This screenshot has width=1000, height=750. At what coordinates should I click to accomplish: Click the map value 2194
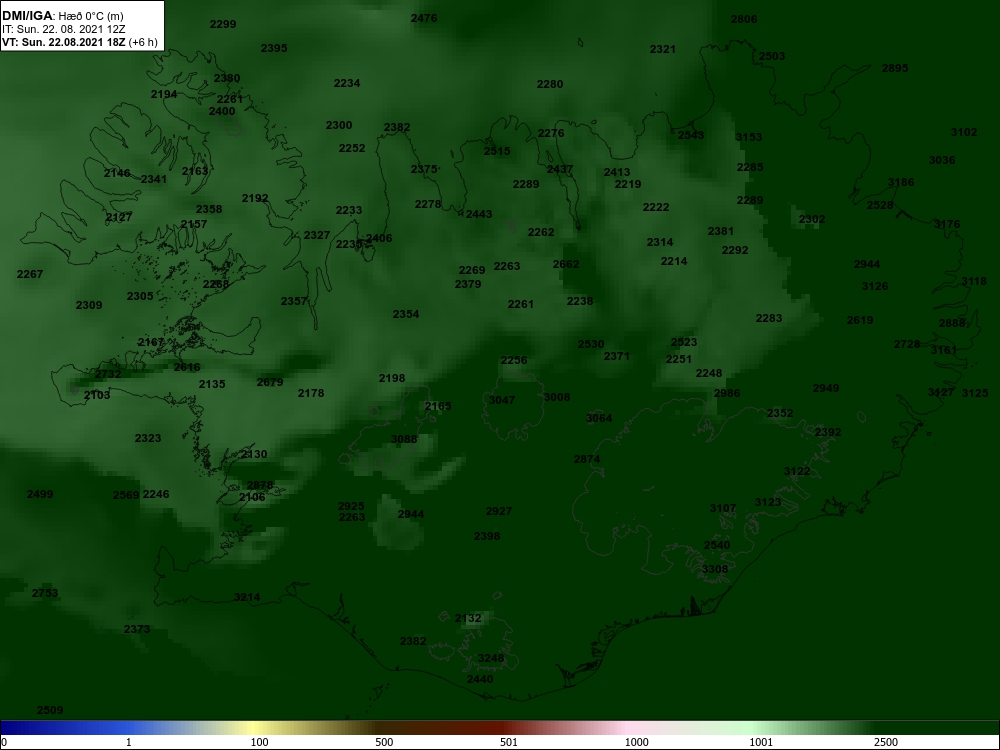click(x=164, y=94)
